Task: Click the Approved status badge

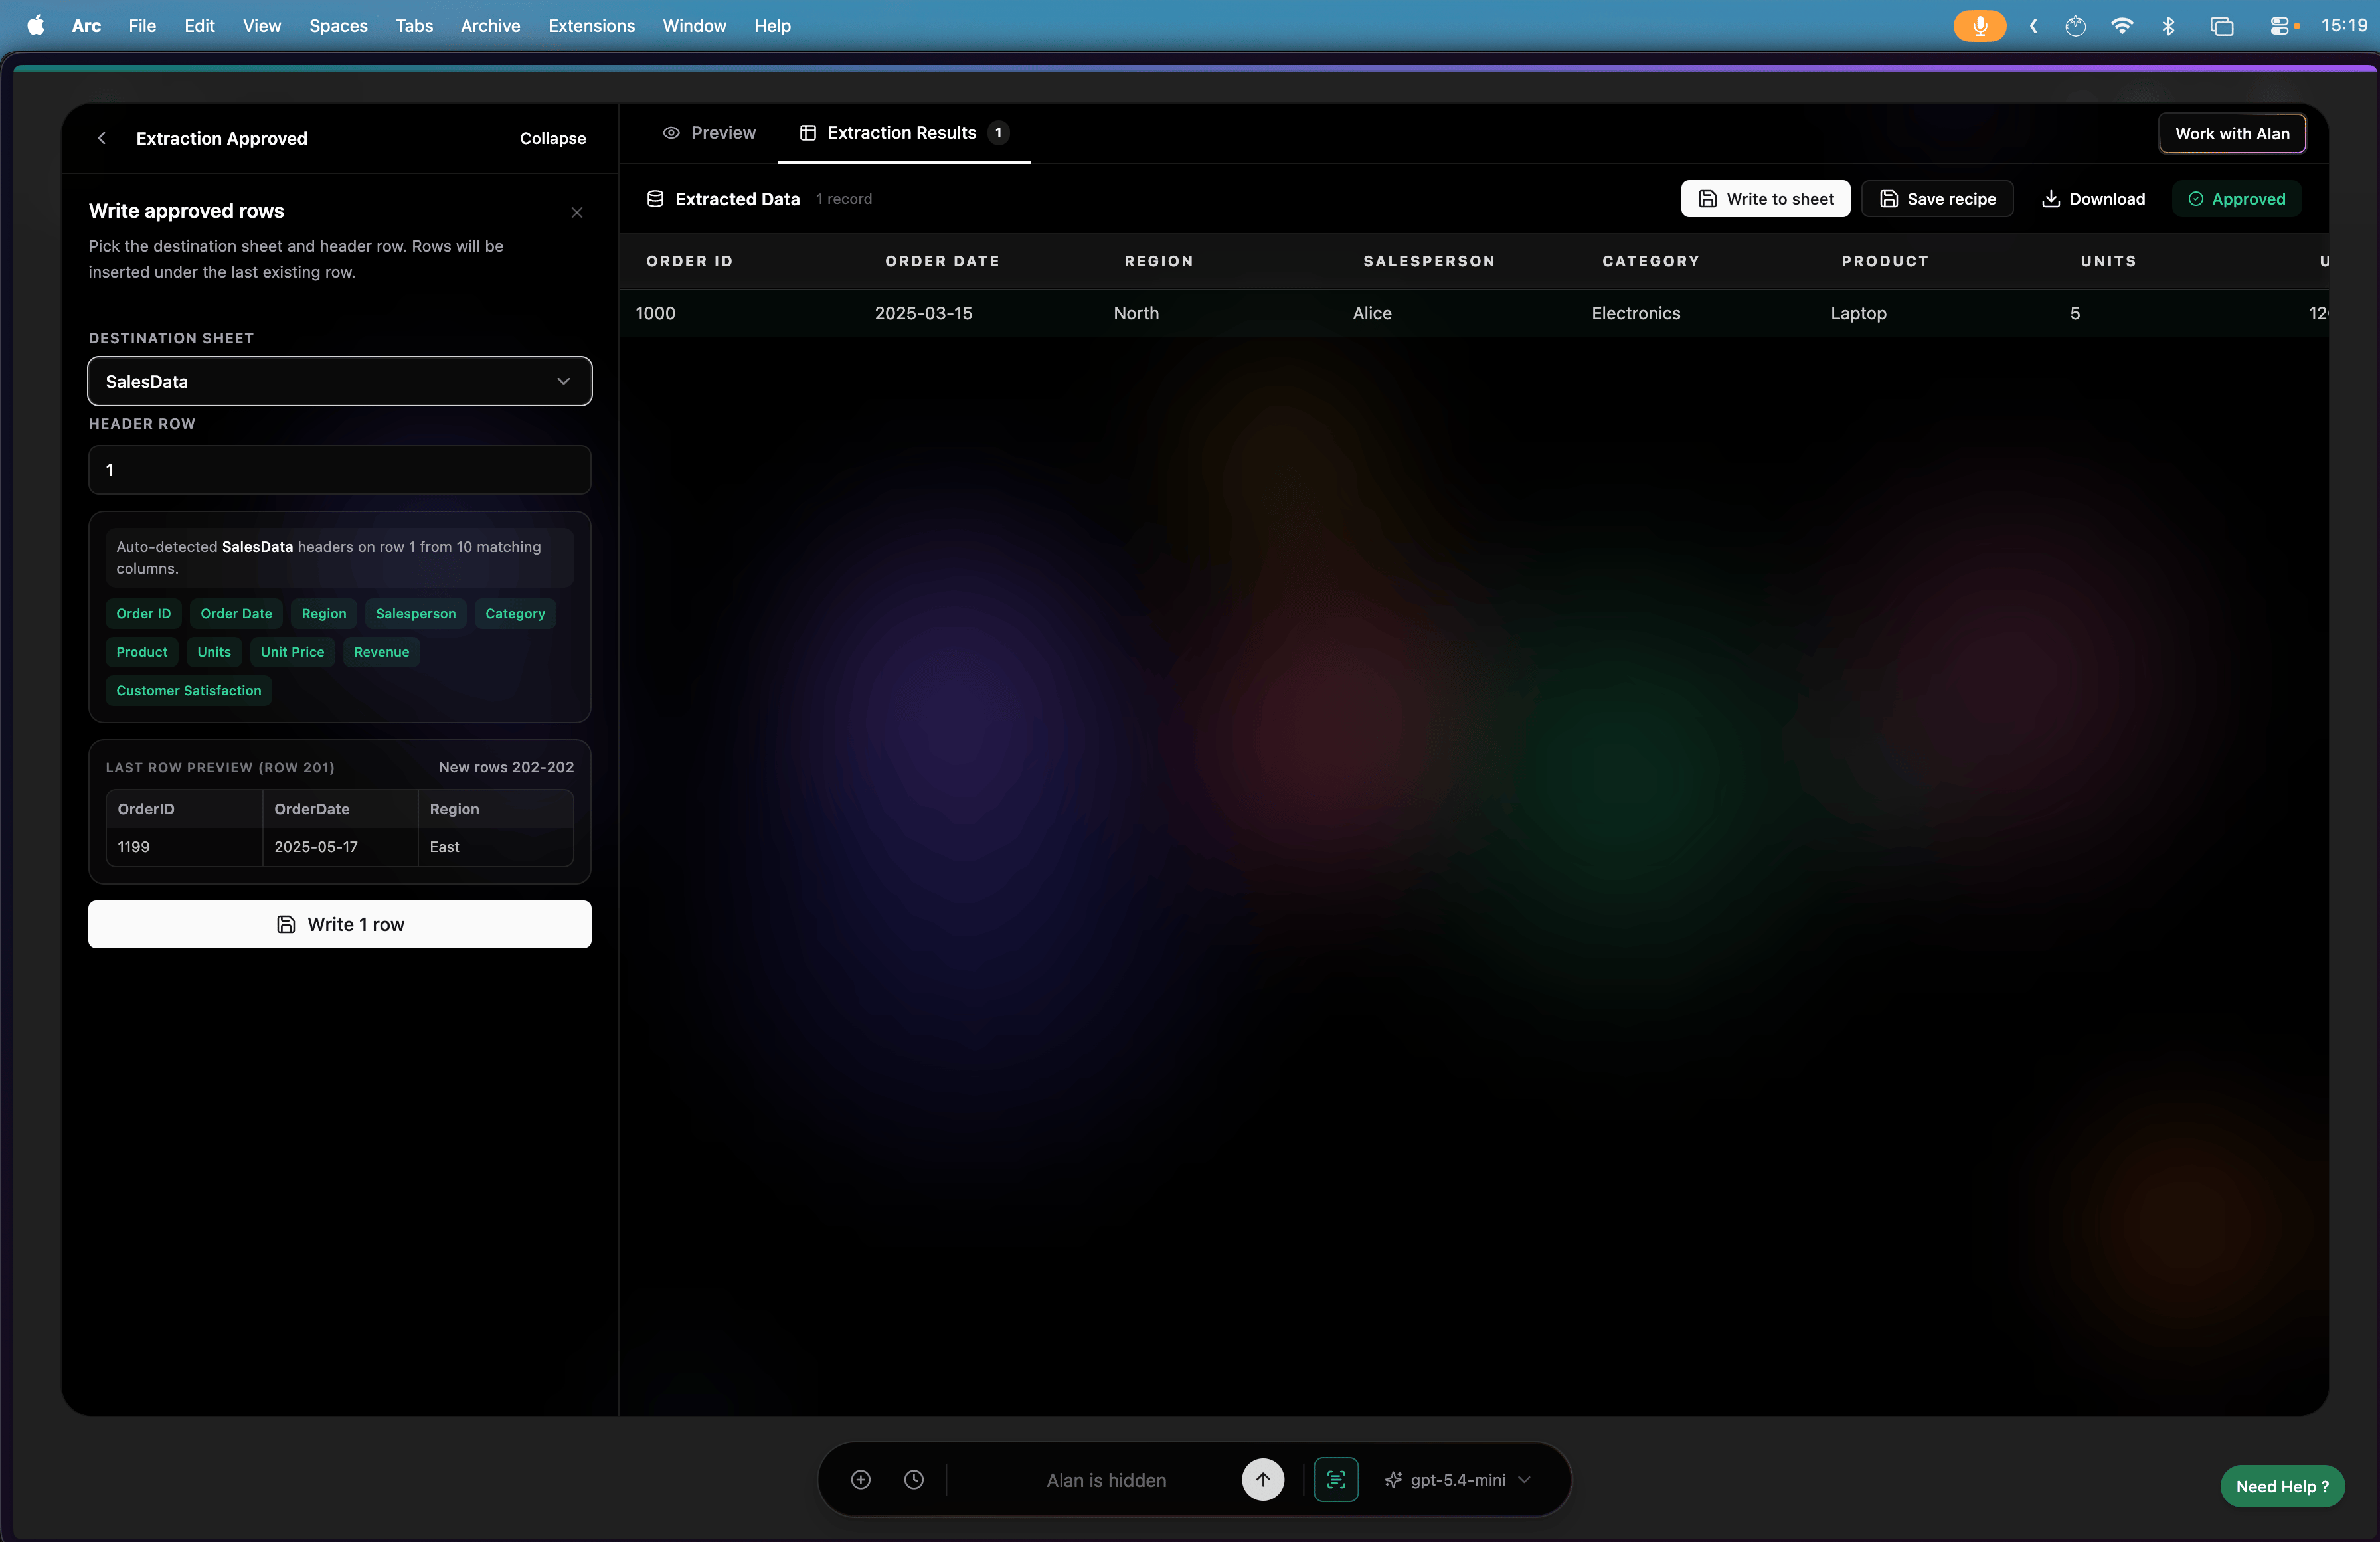Action: click(2237, 199)
